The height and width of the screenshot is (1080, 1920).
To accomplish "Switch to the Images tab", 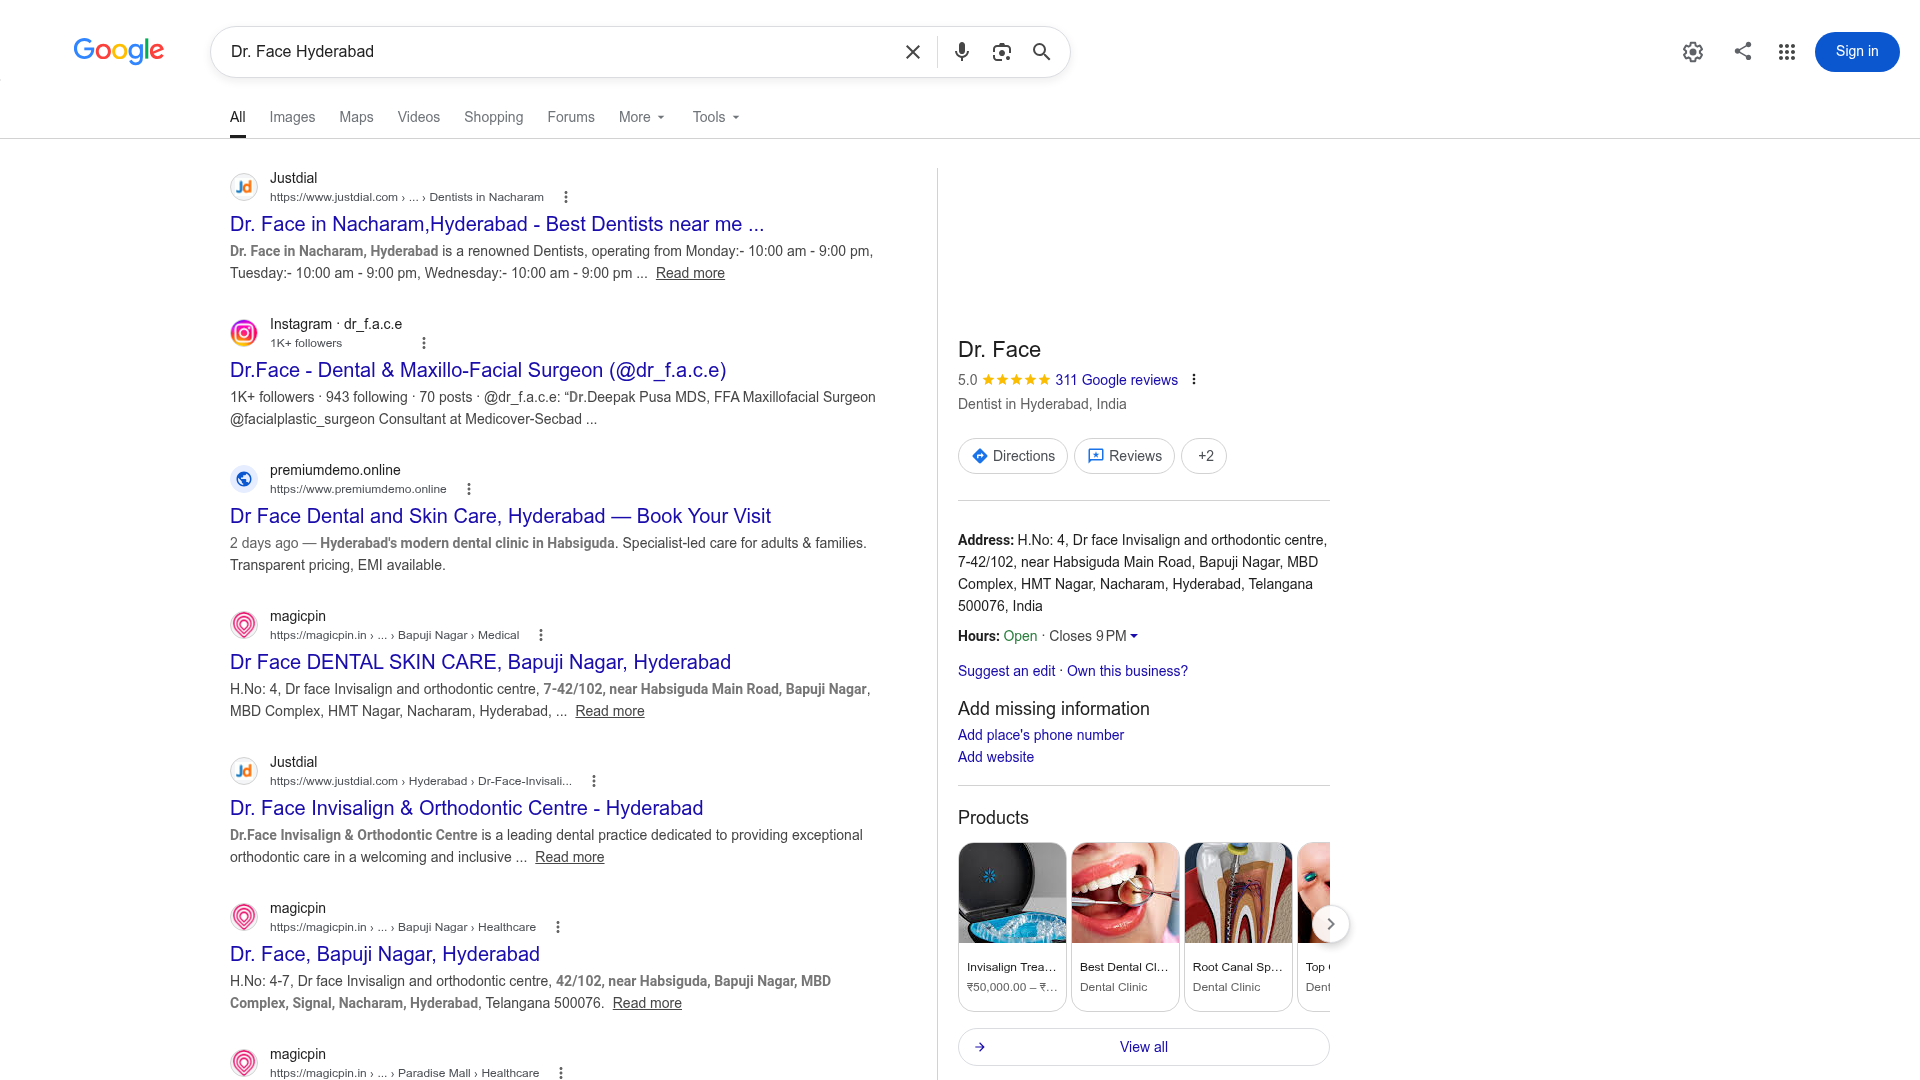I will tap(292, 117).
